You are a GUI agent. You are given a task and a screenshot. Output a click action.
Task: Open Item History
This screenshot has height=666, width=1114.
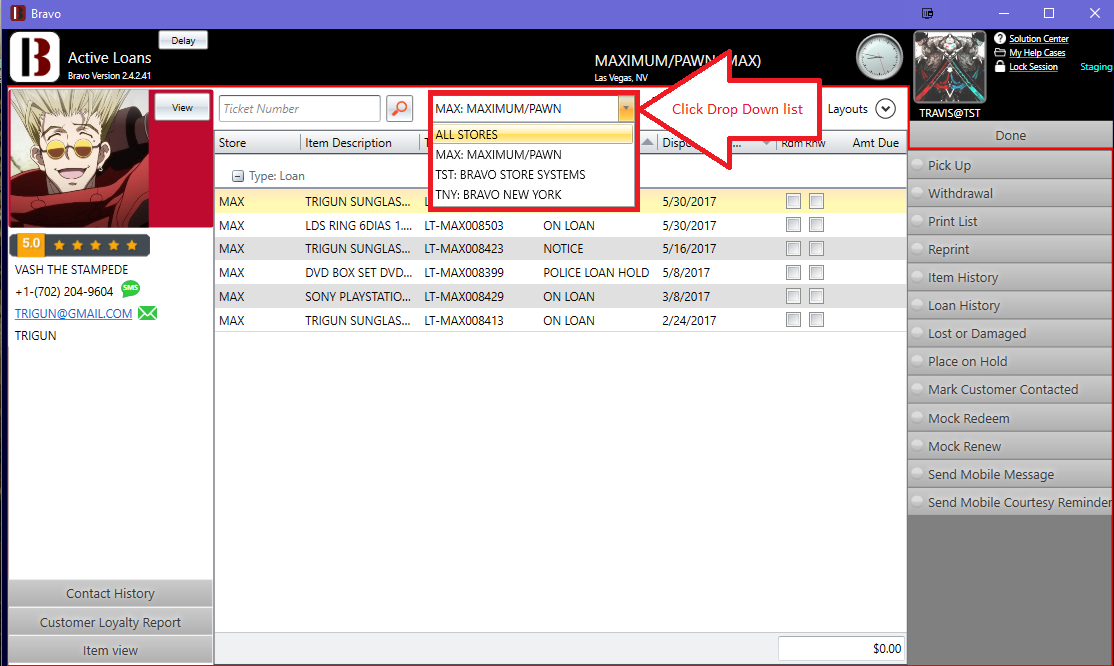pos(1010,277)
